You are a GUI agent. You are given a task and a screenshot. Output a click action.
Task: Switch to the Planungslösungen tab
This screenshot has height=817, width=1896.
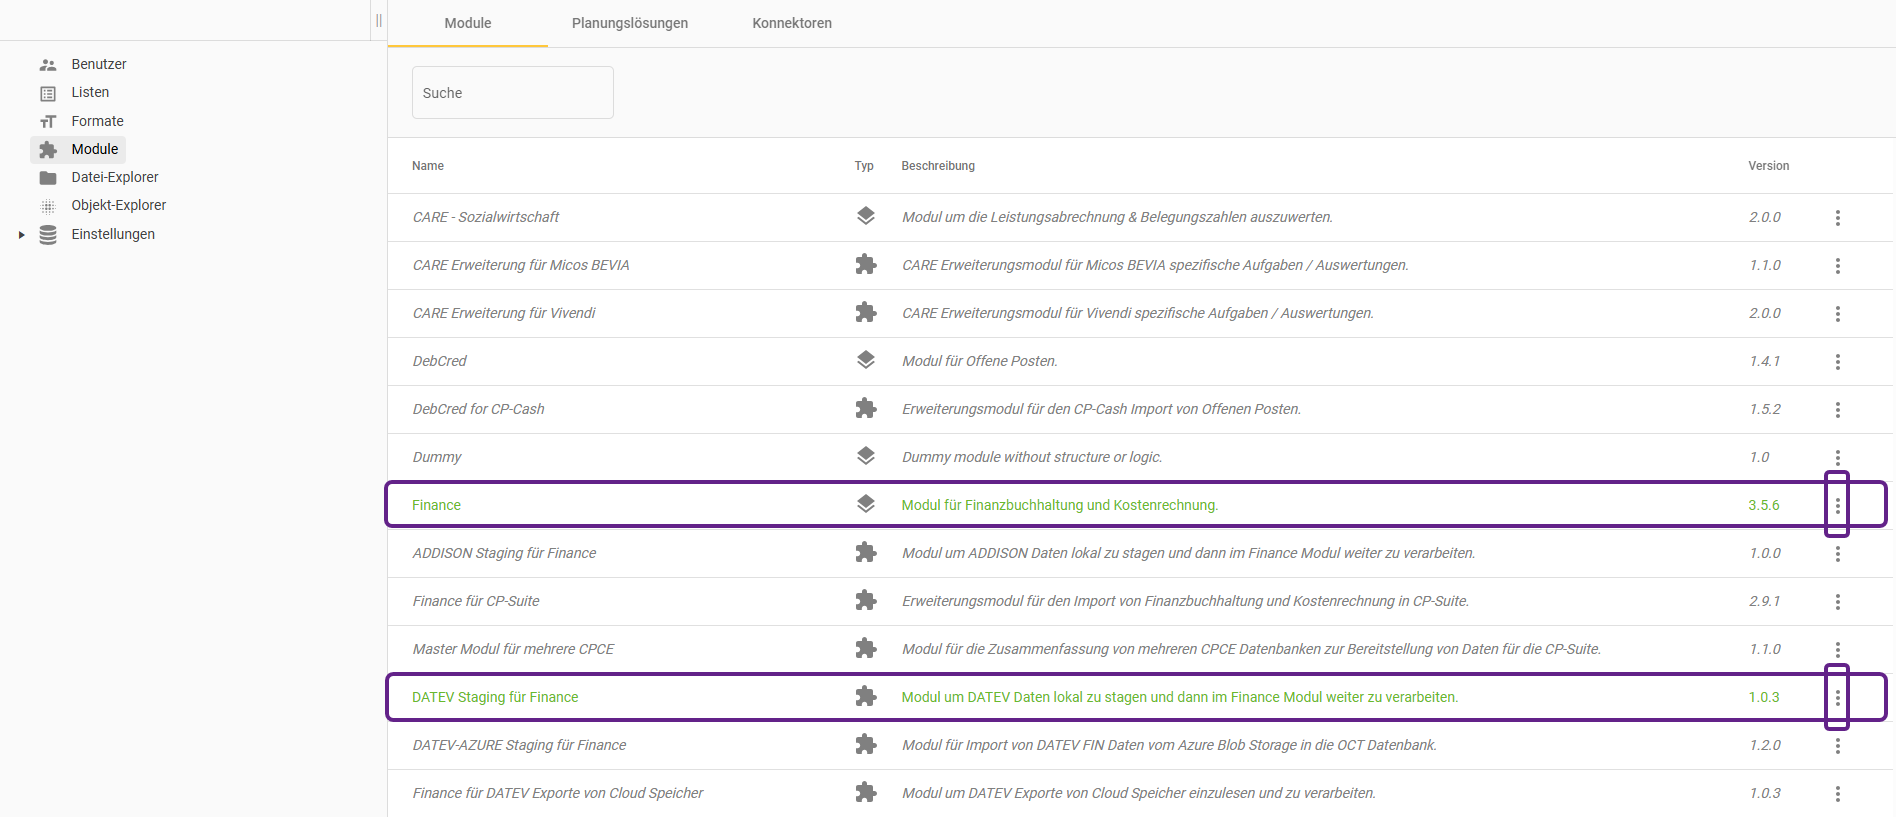(629, 23)
